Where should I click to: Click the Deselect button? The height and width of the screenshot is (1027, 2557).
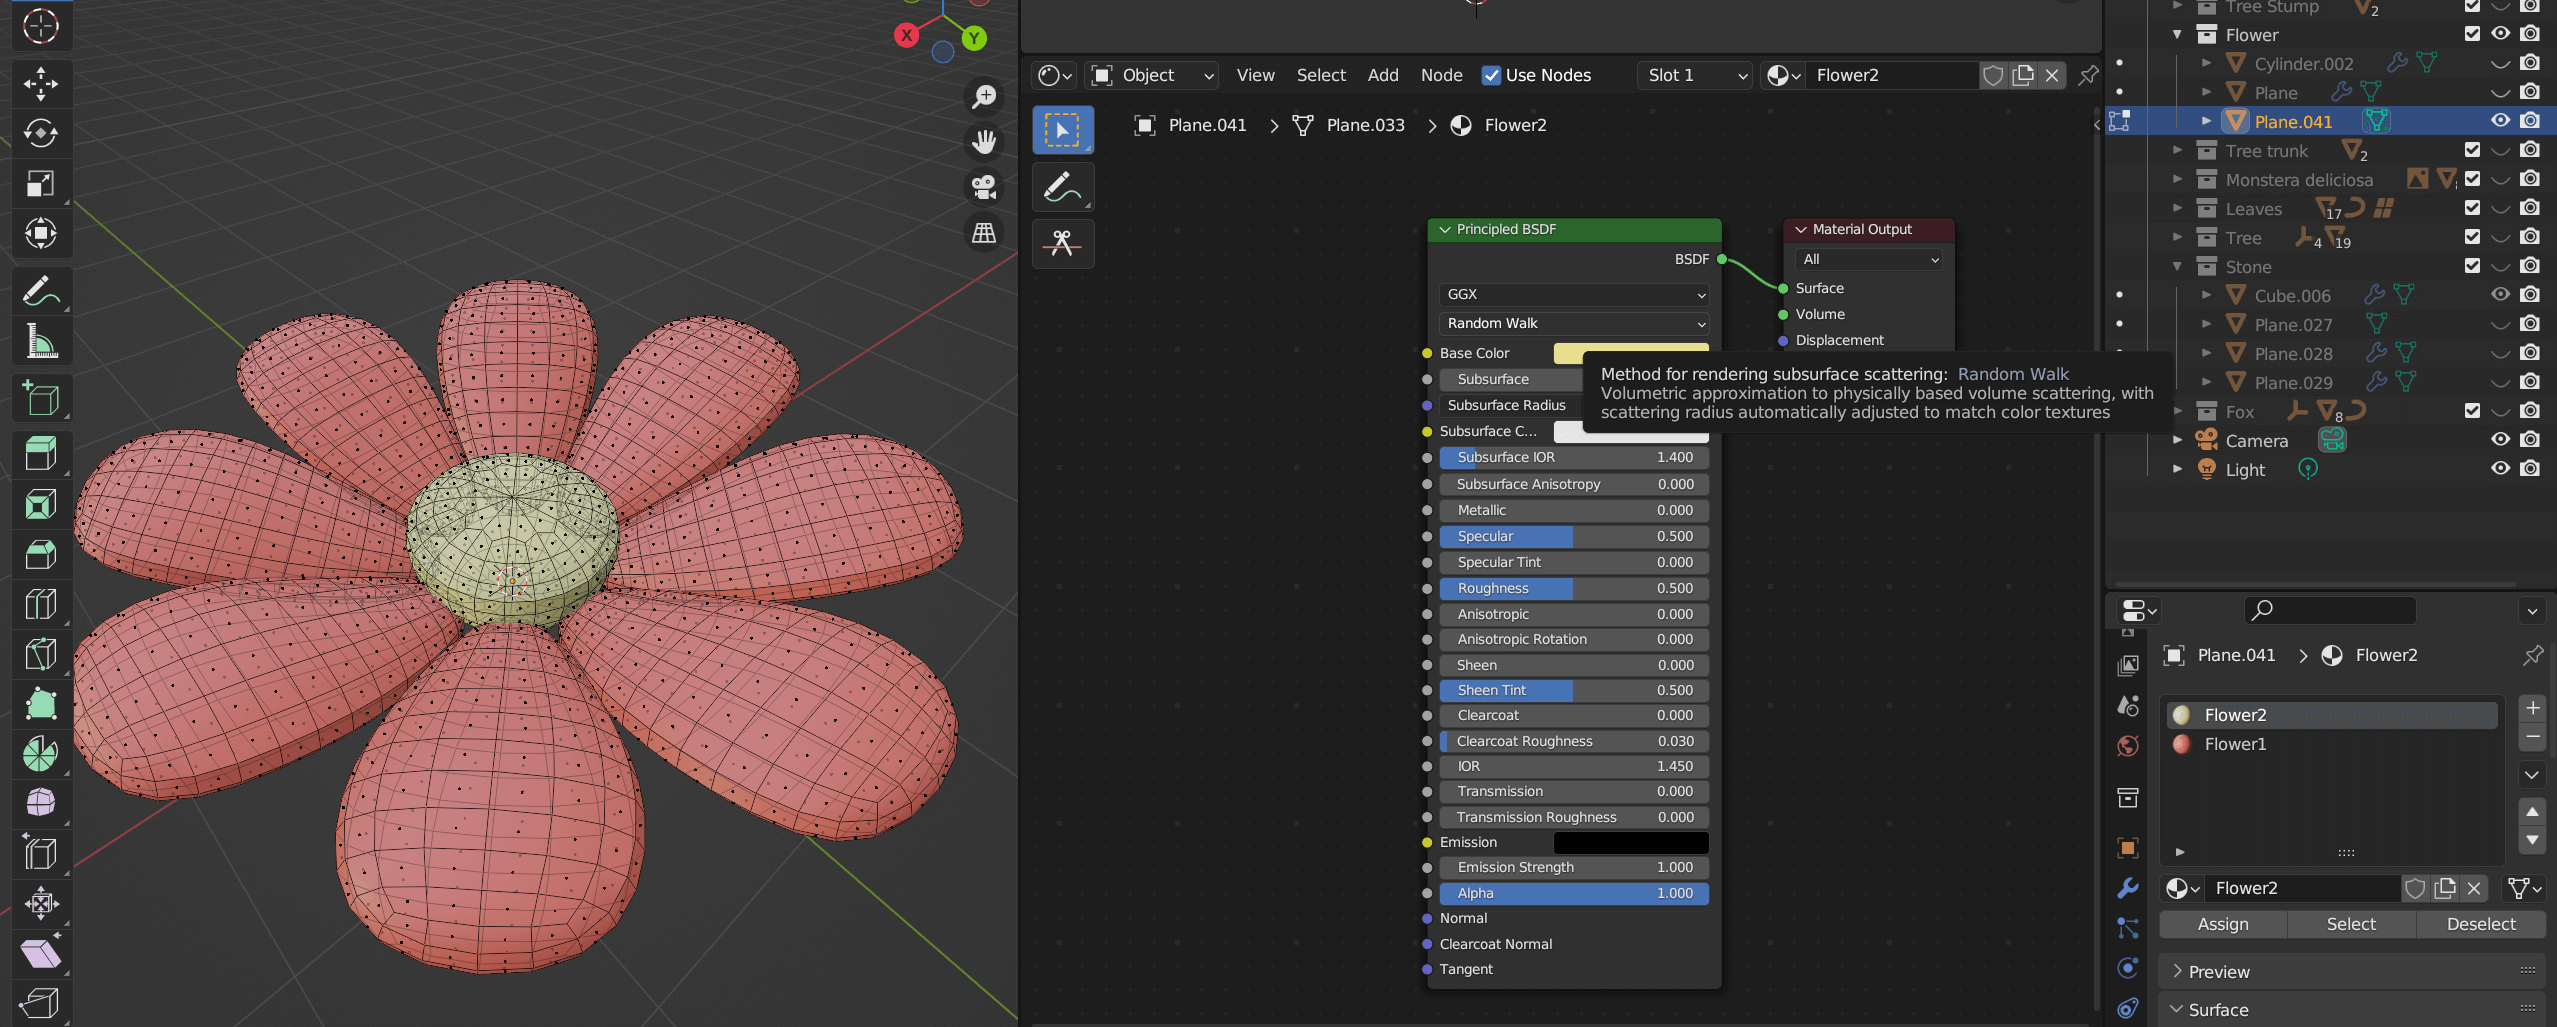[x=2481, y=924]
